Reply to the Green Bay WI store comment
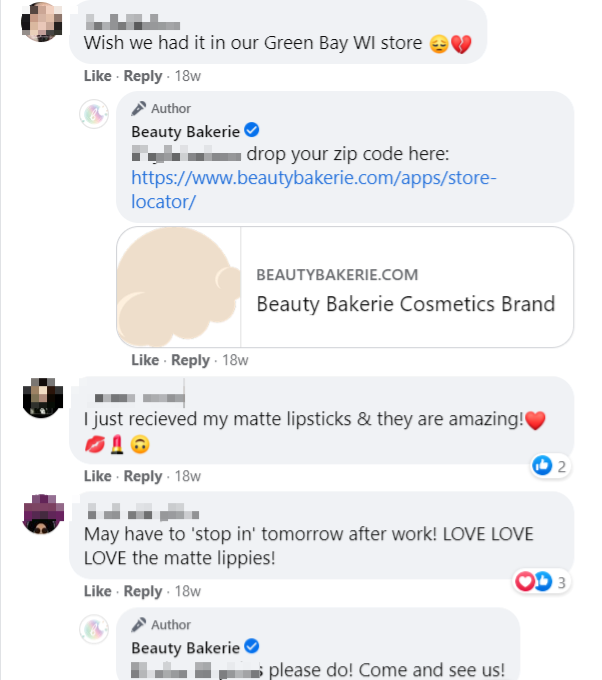The image size is (602, 680). click(x=142, y=76)
